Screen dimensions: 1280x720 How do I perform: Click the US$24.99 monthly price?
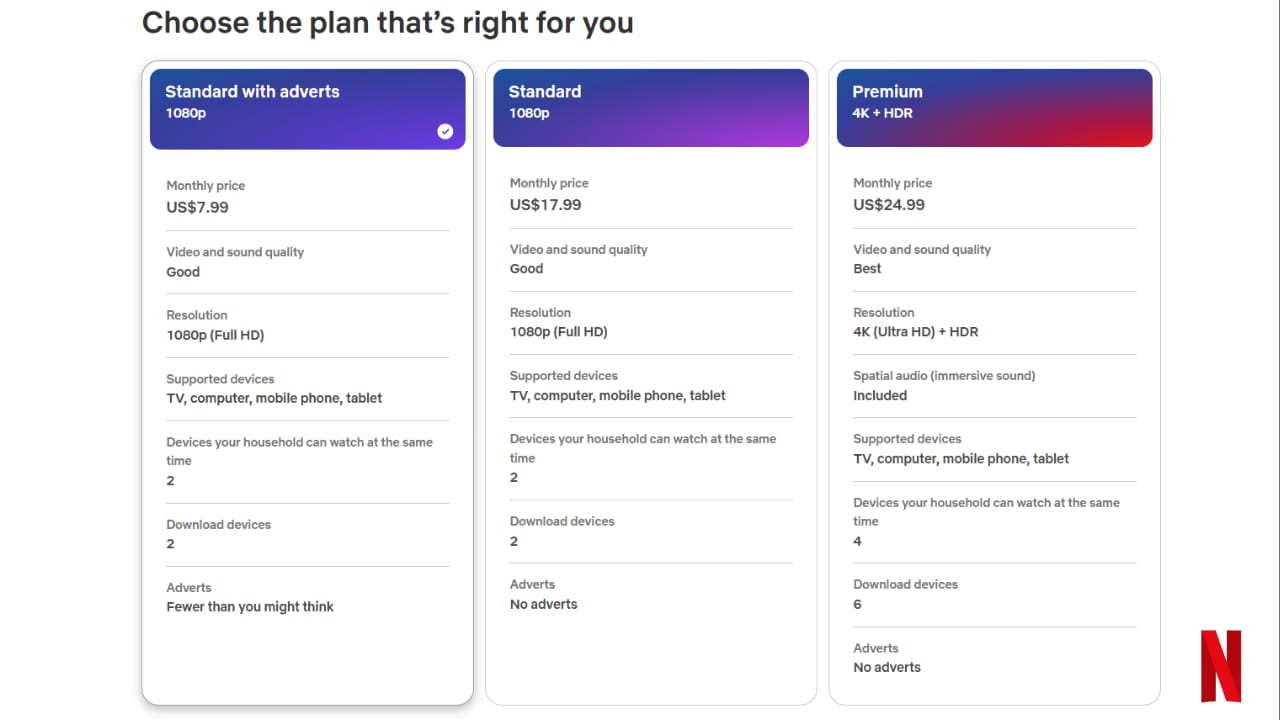pos(889,204)
